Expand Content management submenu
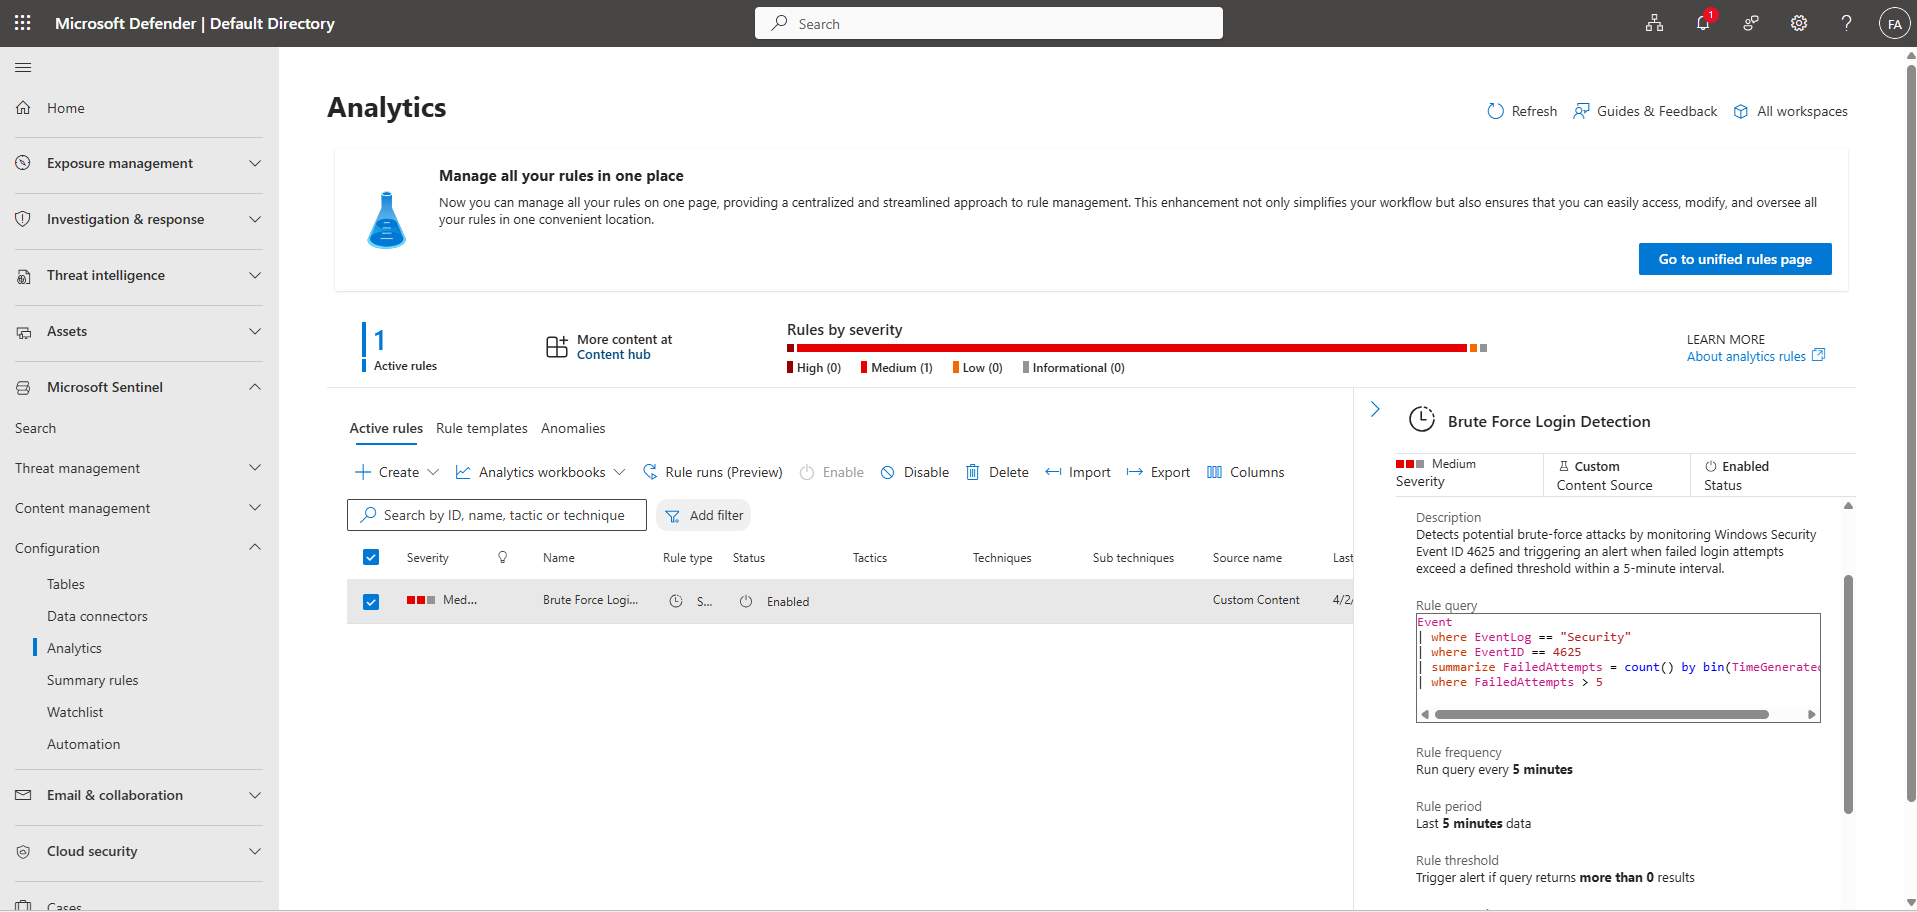1917x912 pixels. [x=255, y=507]
